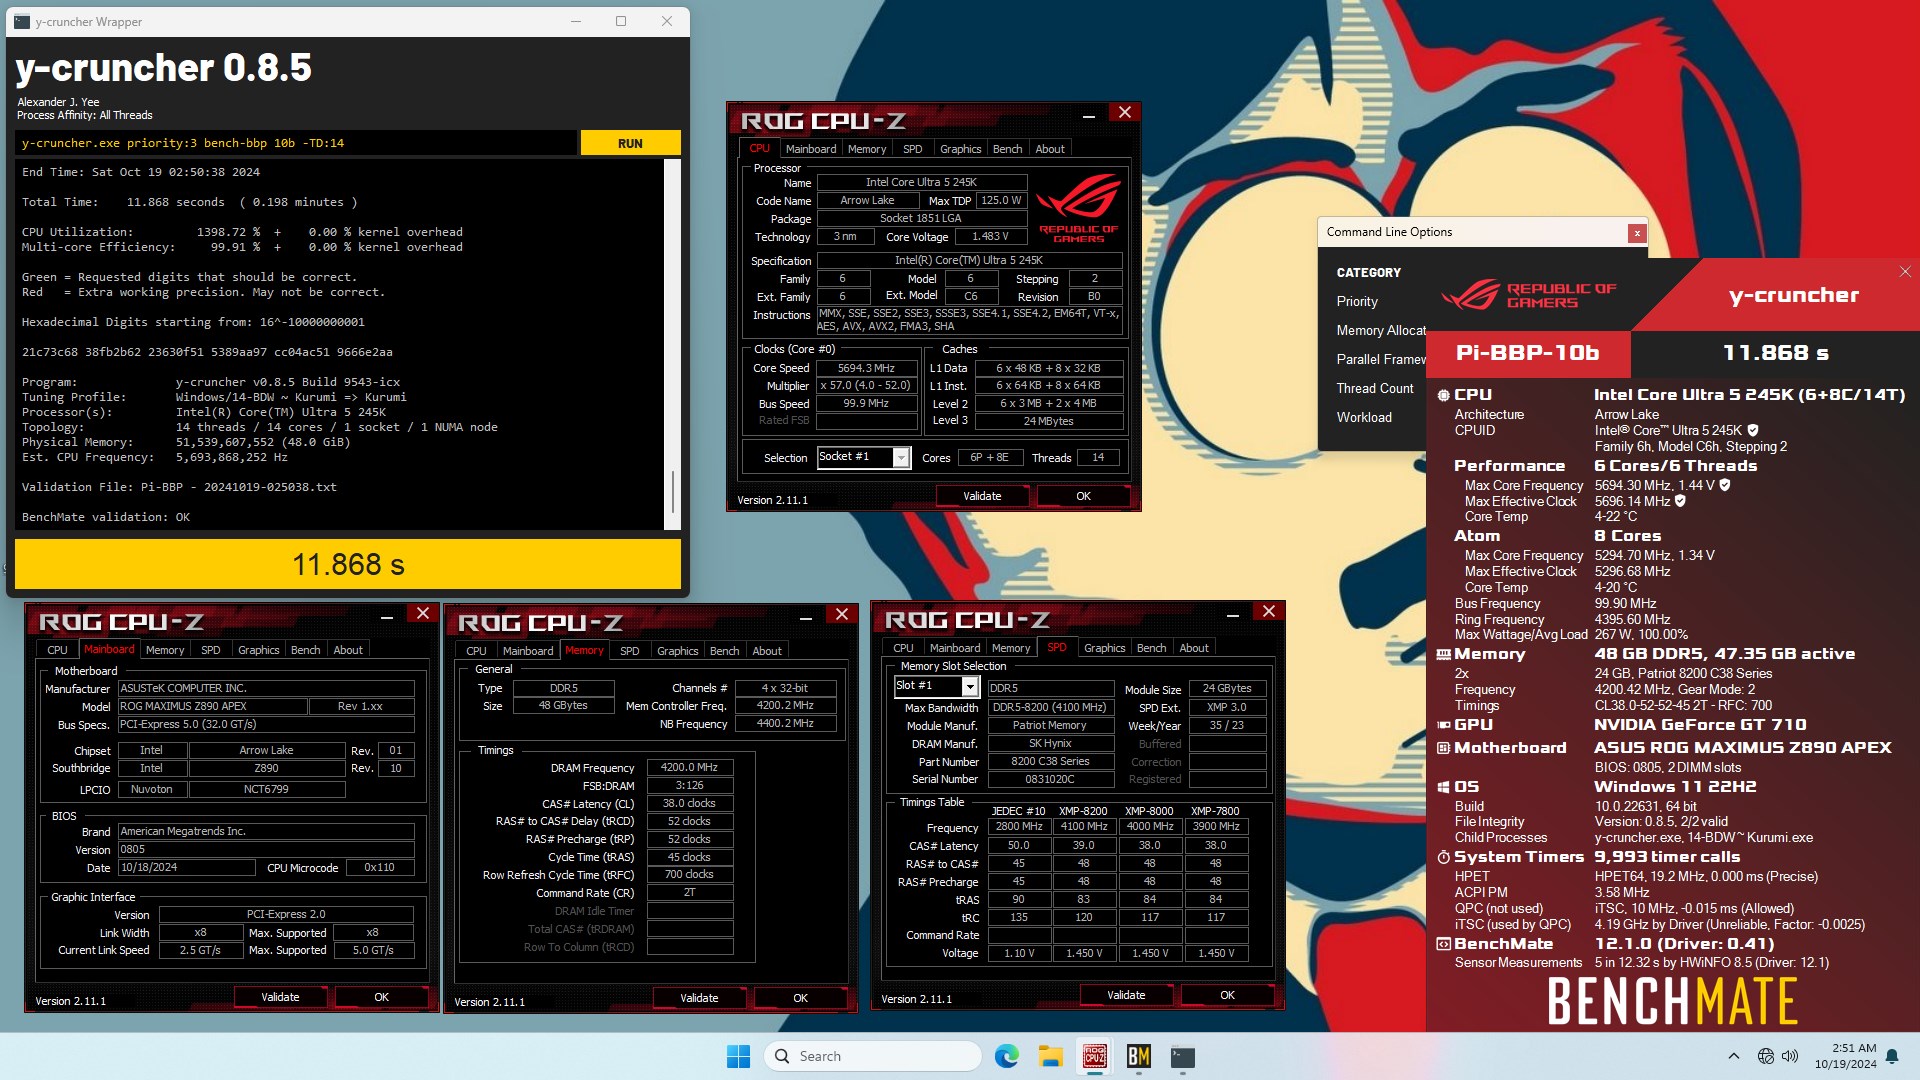Viewport: 1920px width, 1080px height.
Task: Click the taskbar Search box
Action: point(872,1056)
